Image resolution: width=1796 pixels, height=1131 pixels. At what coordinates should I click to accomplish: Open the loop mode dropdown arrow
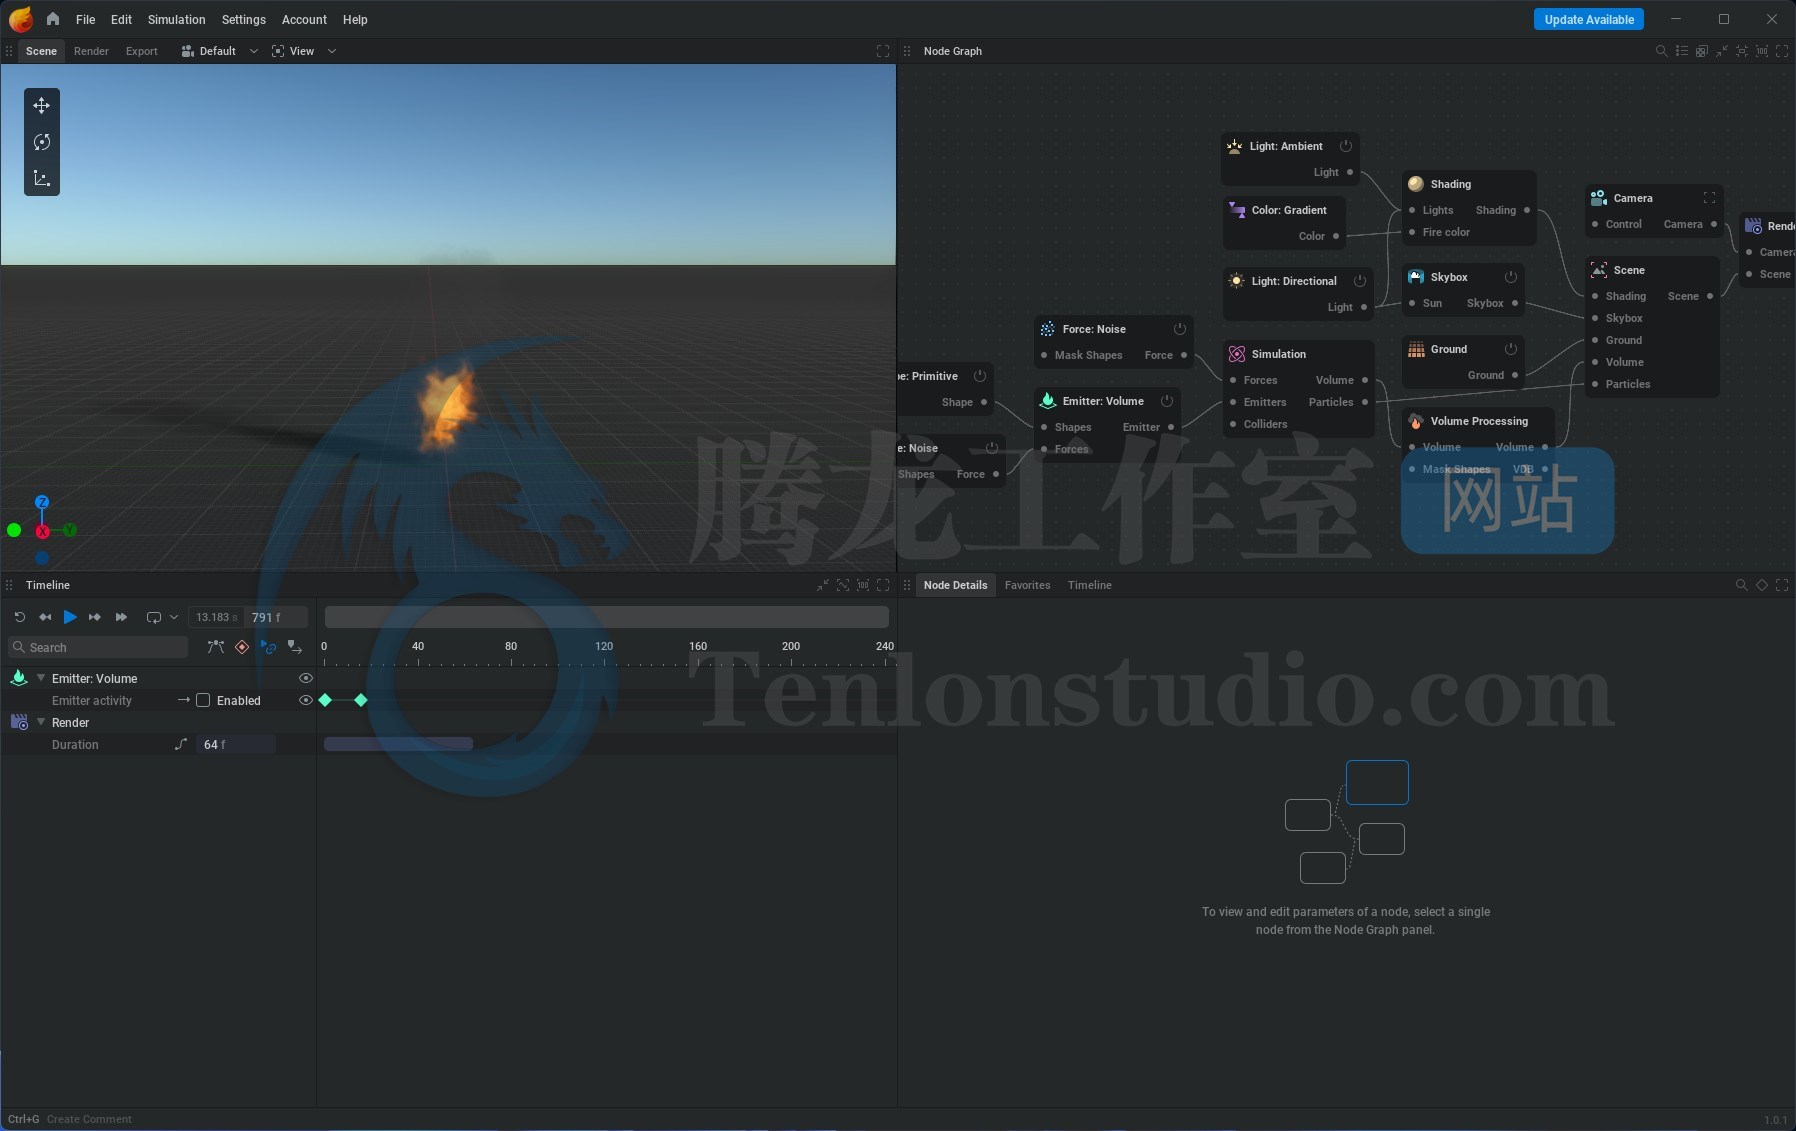(174, 617)
